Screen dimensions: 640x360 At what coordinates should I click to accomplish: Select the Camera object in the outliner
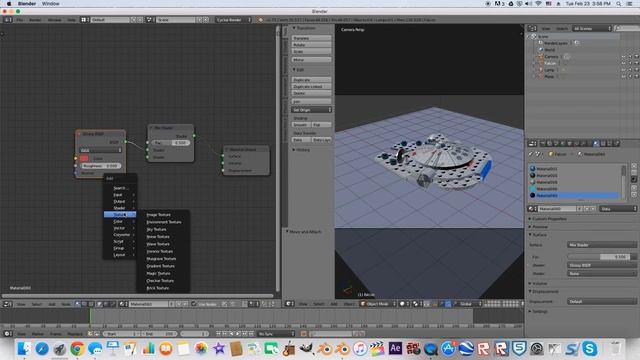point(551,57)
